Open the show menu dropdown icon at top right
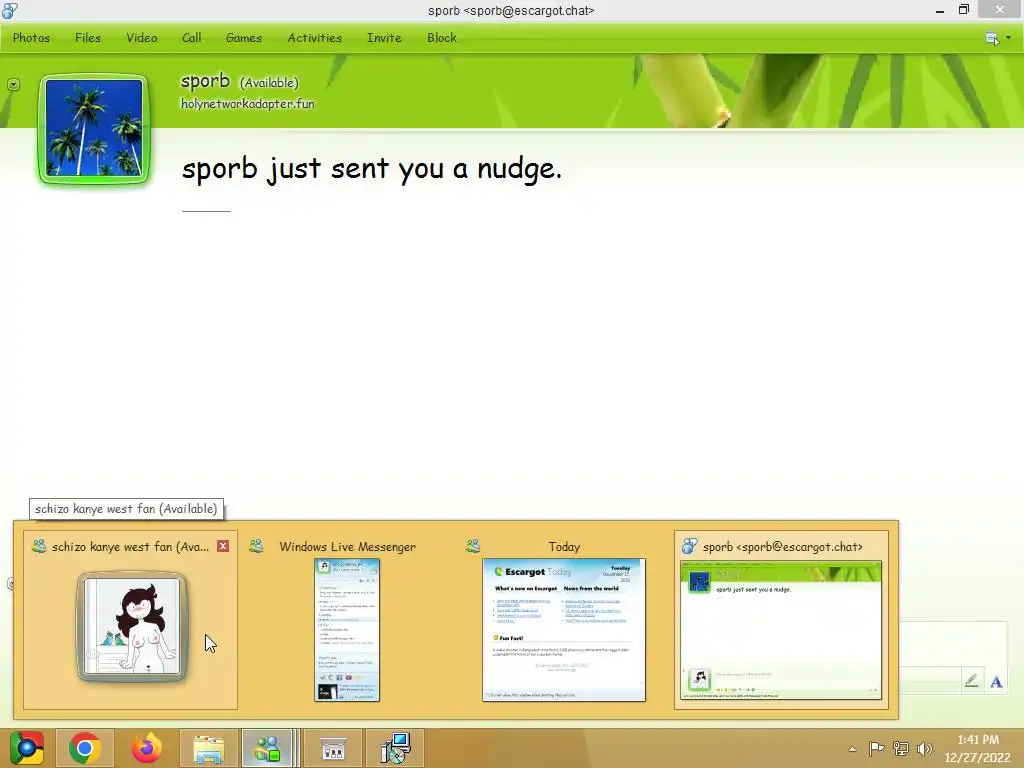The height and width of the screenshot is (768, 1024). 998,39
